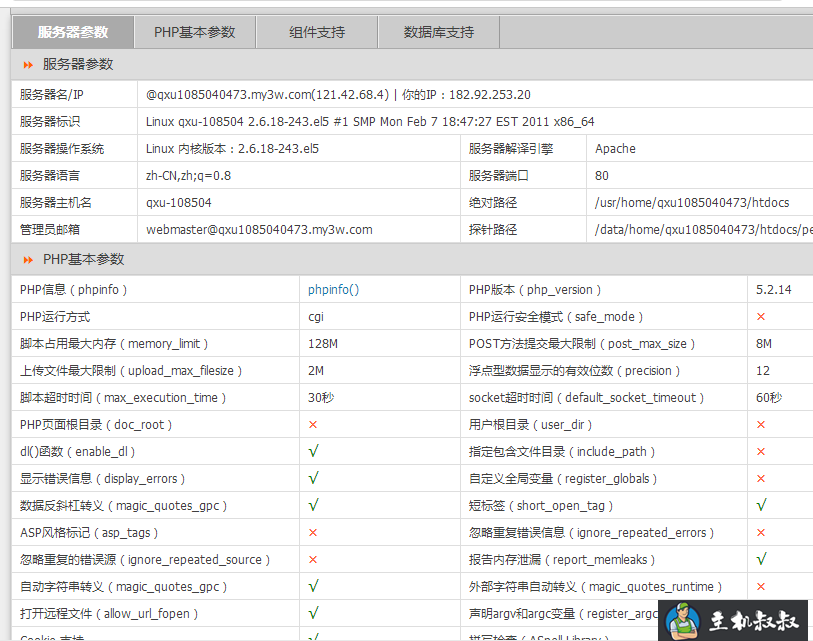Collapse the PHP基本参数 section header
The width and height of the screenshot is (813, 641).
pyautogui.click(x=84, y=260)
